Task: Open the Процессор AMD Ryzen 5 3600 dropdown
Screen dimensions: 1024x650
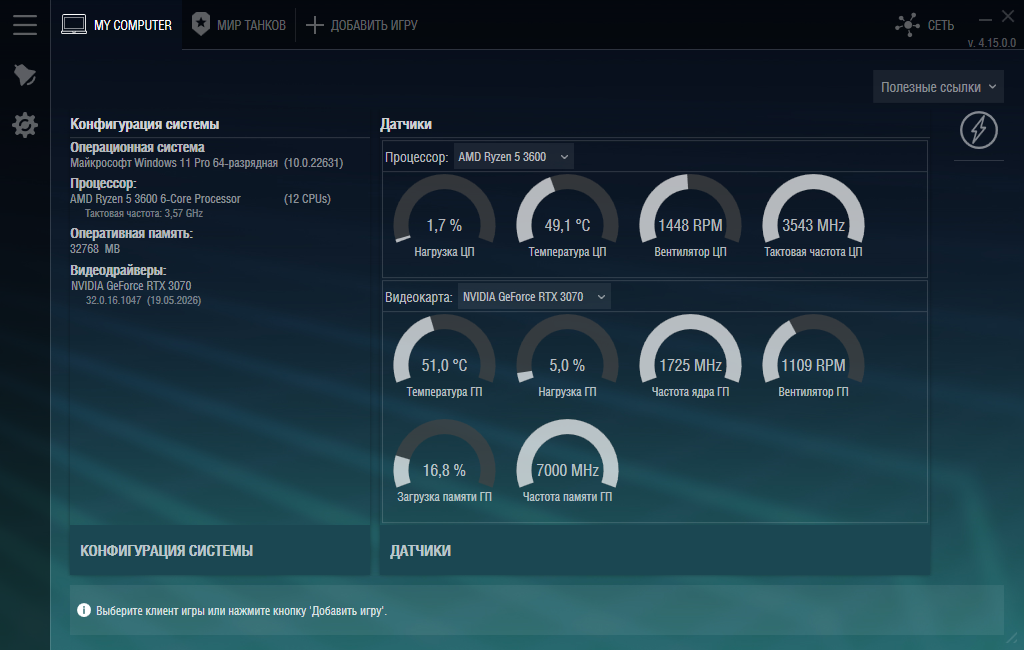Action: [x=513, y=157]
